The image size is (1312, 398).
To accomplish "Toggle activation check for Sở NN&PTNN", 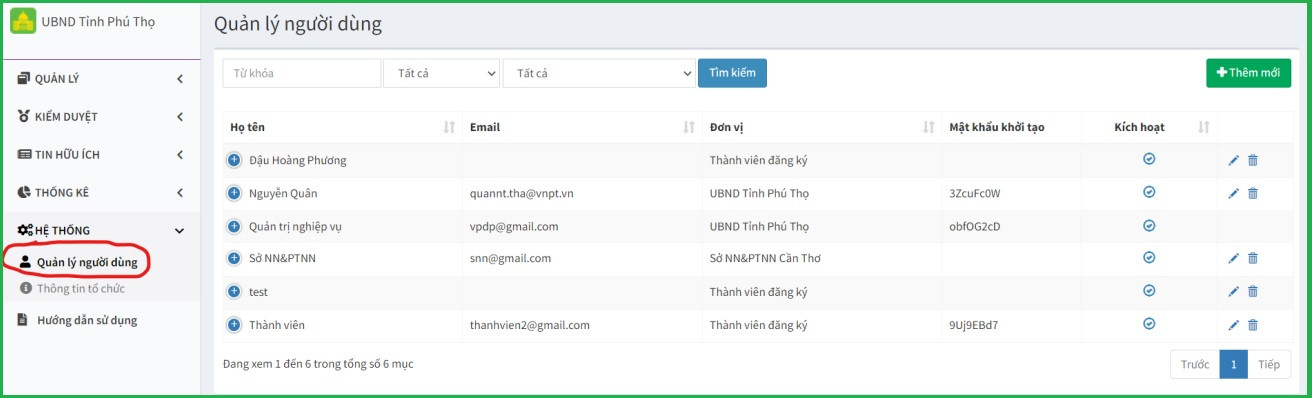I will (x=1149, y=258).
